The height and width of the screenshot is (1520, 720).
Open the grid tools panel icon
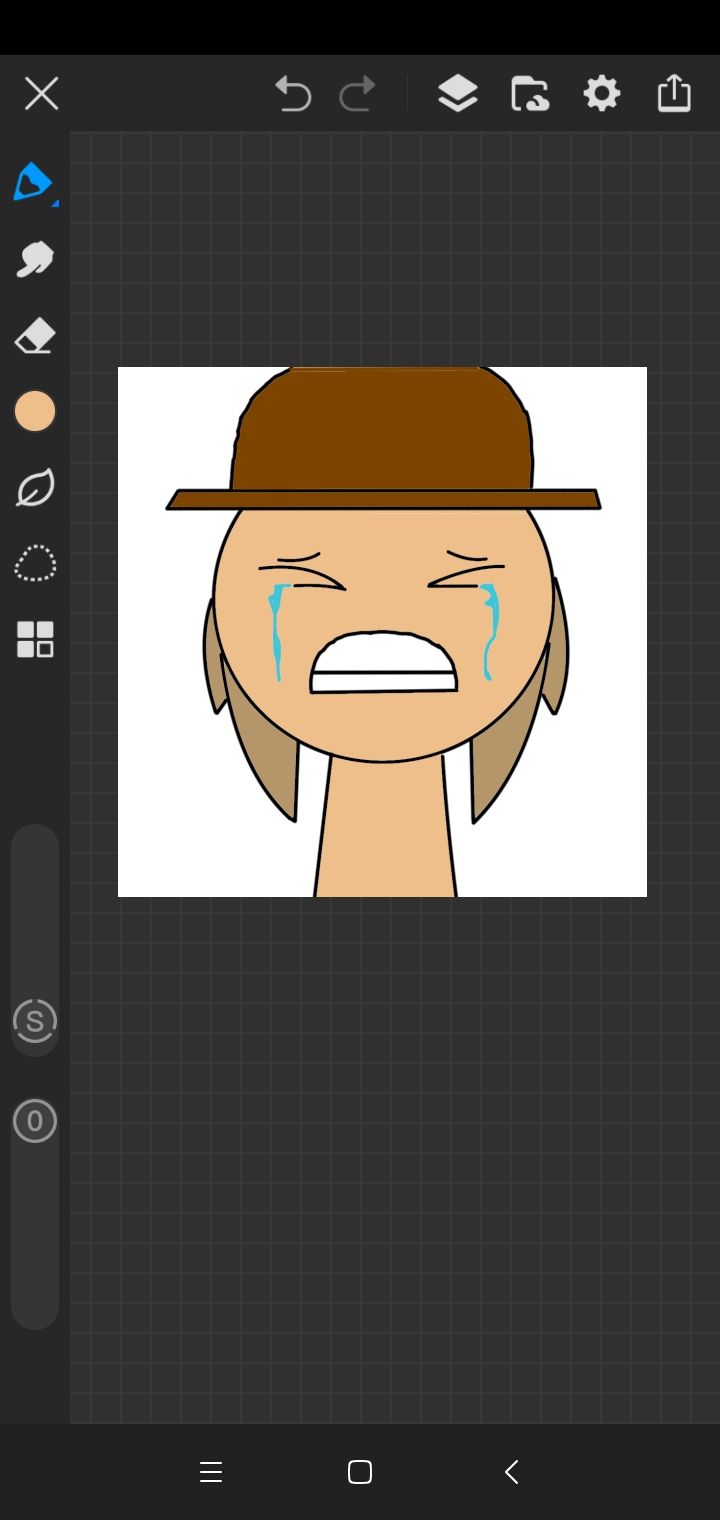coord(35,640)
